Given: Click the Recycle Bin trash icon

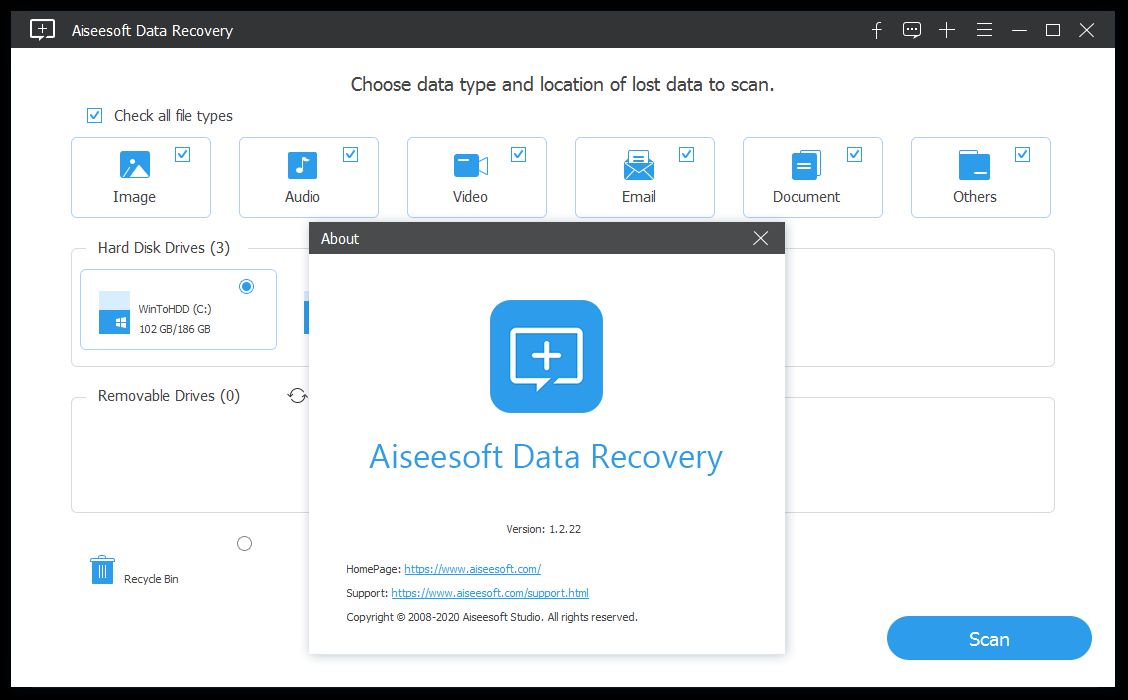Looking at the screenshot, I should pos(102,570).
